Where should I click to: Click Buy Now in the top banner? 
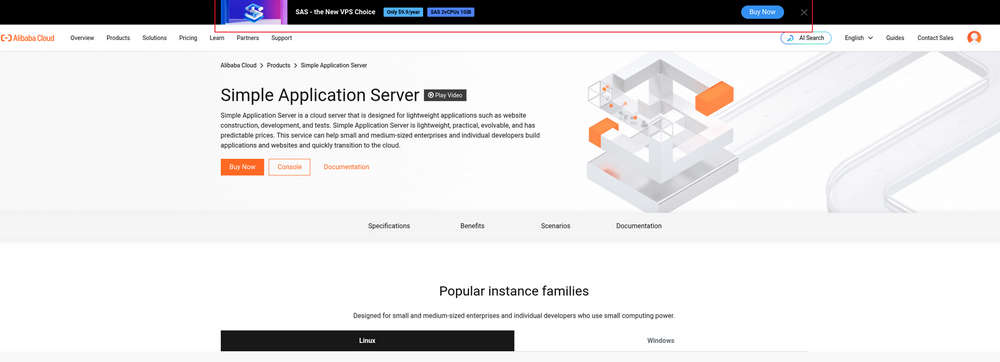[x=762, y=12]
